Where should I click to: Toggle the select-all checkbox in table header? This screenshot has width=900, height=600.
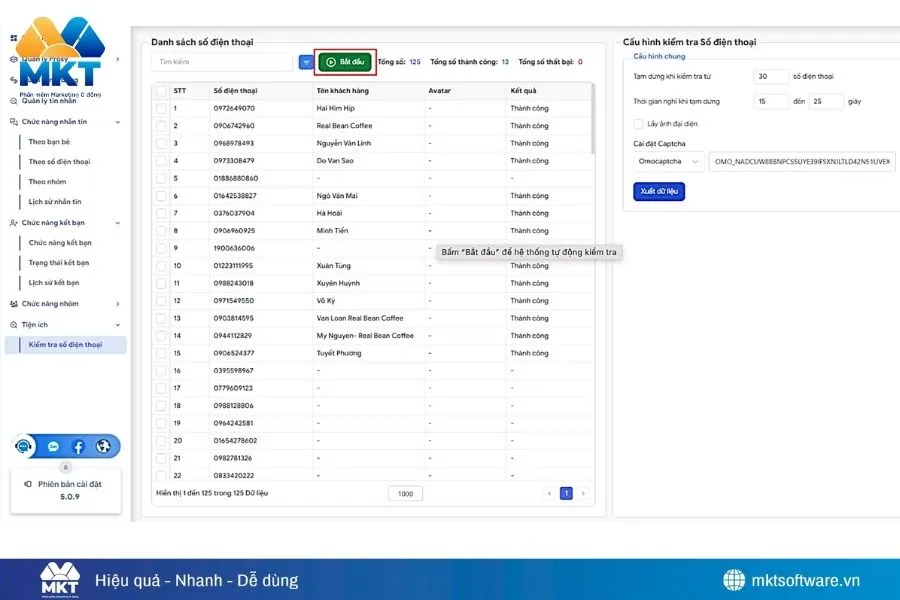pos(161,91)
